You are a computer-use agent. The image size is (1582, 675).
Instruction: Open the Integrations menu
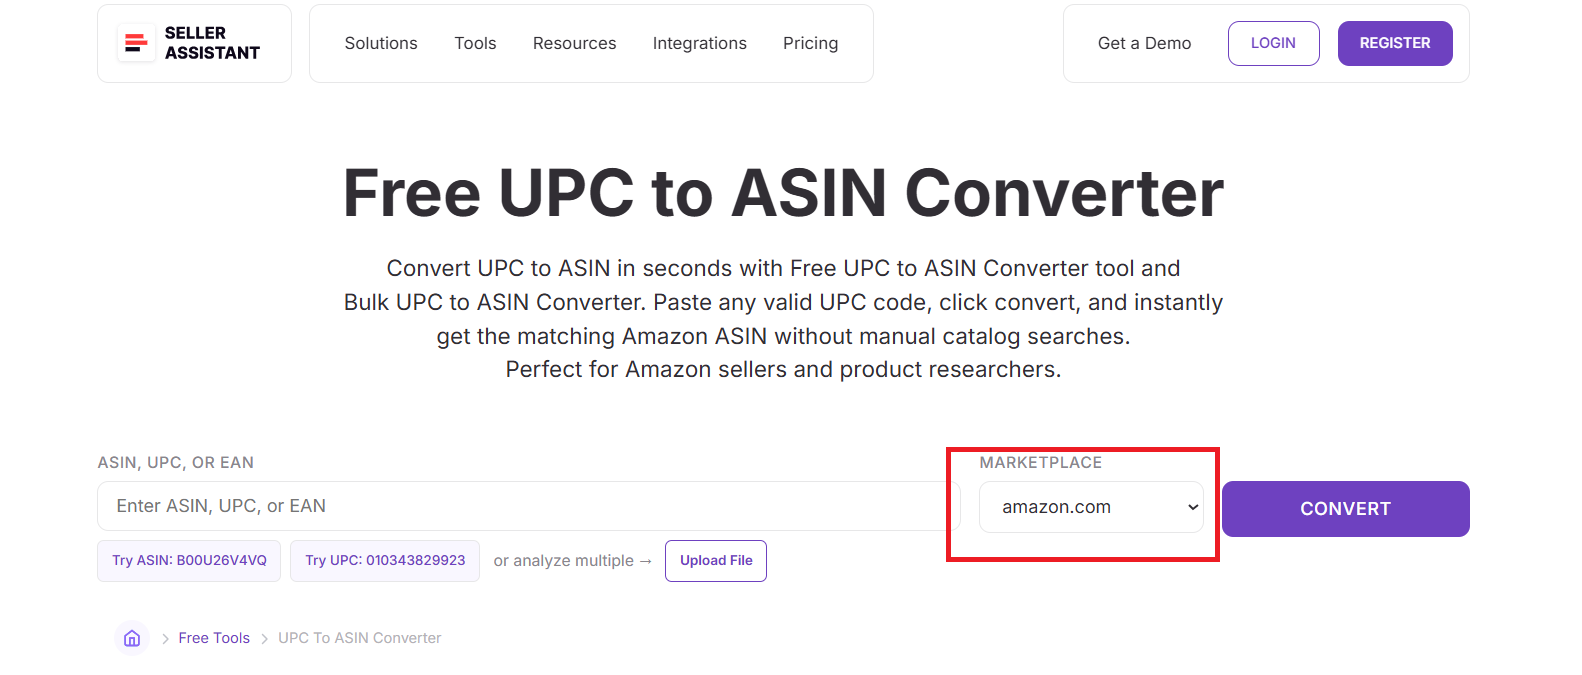point(699,43)
